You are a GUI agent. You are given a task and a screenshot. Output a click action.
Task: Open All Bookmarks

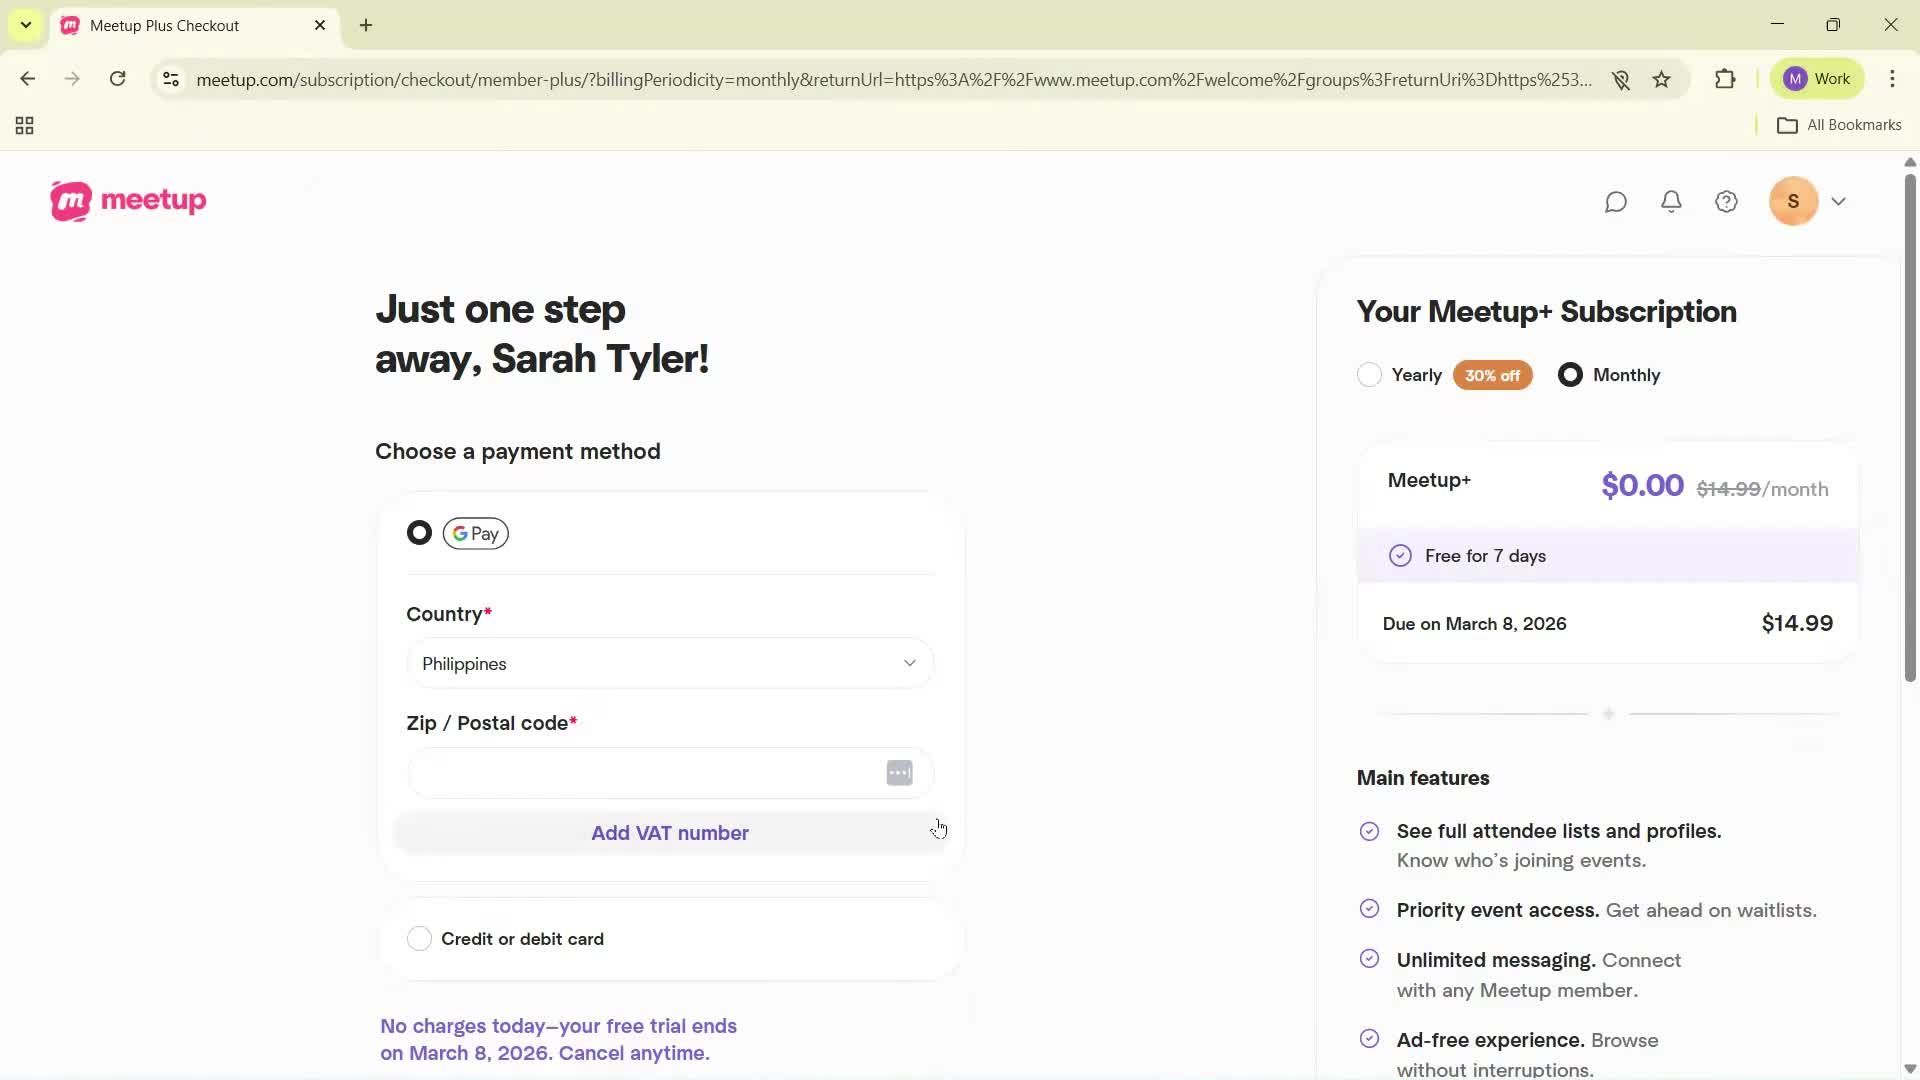pos(1840,124)
